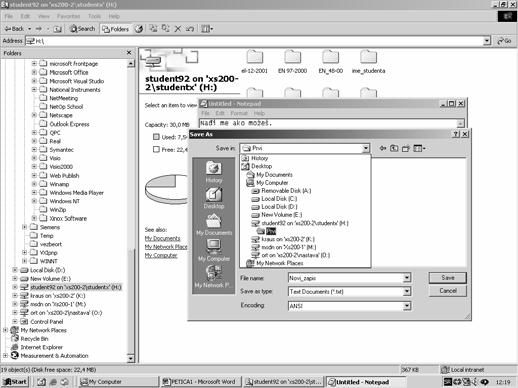Open the My Documents link under See also
The height and width of the screenshot is (388, 518).
[x=162, y=238]
